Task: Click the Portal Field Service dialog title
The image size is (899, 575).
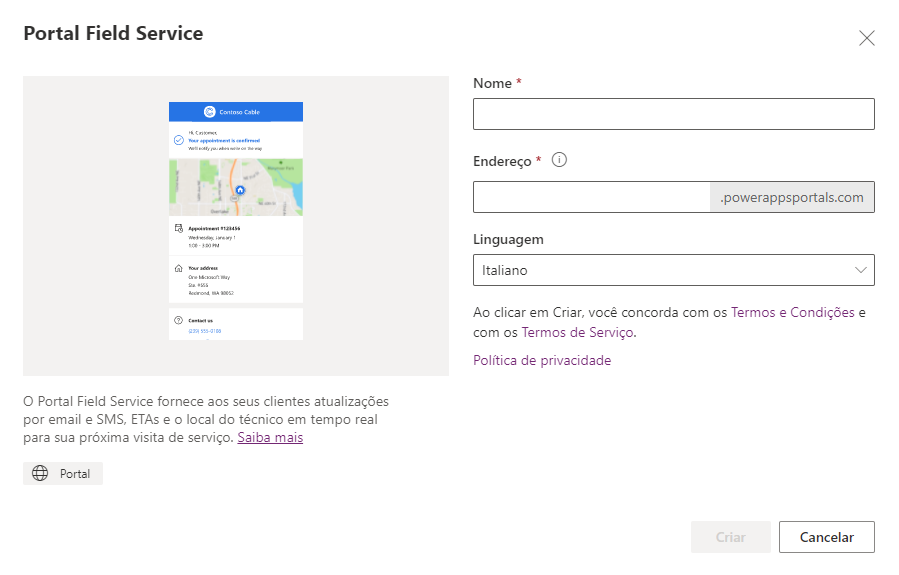Action: (x=113, y=33)
